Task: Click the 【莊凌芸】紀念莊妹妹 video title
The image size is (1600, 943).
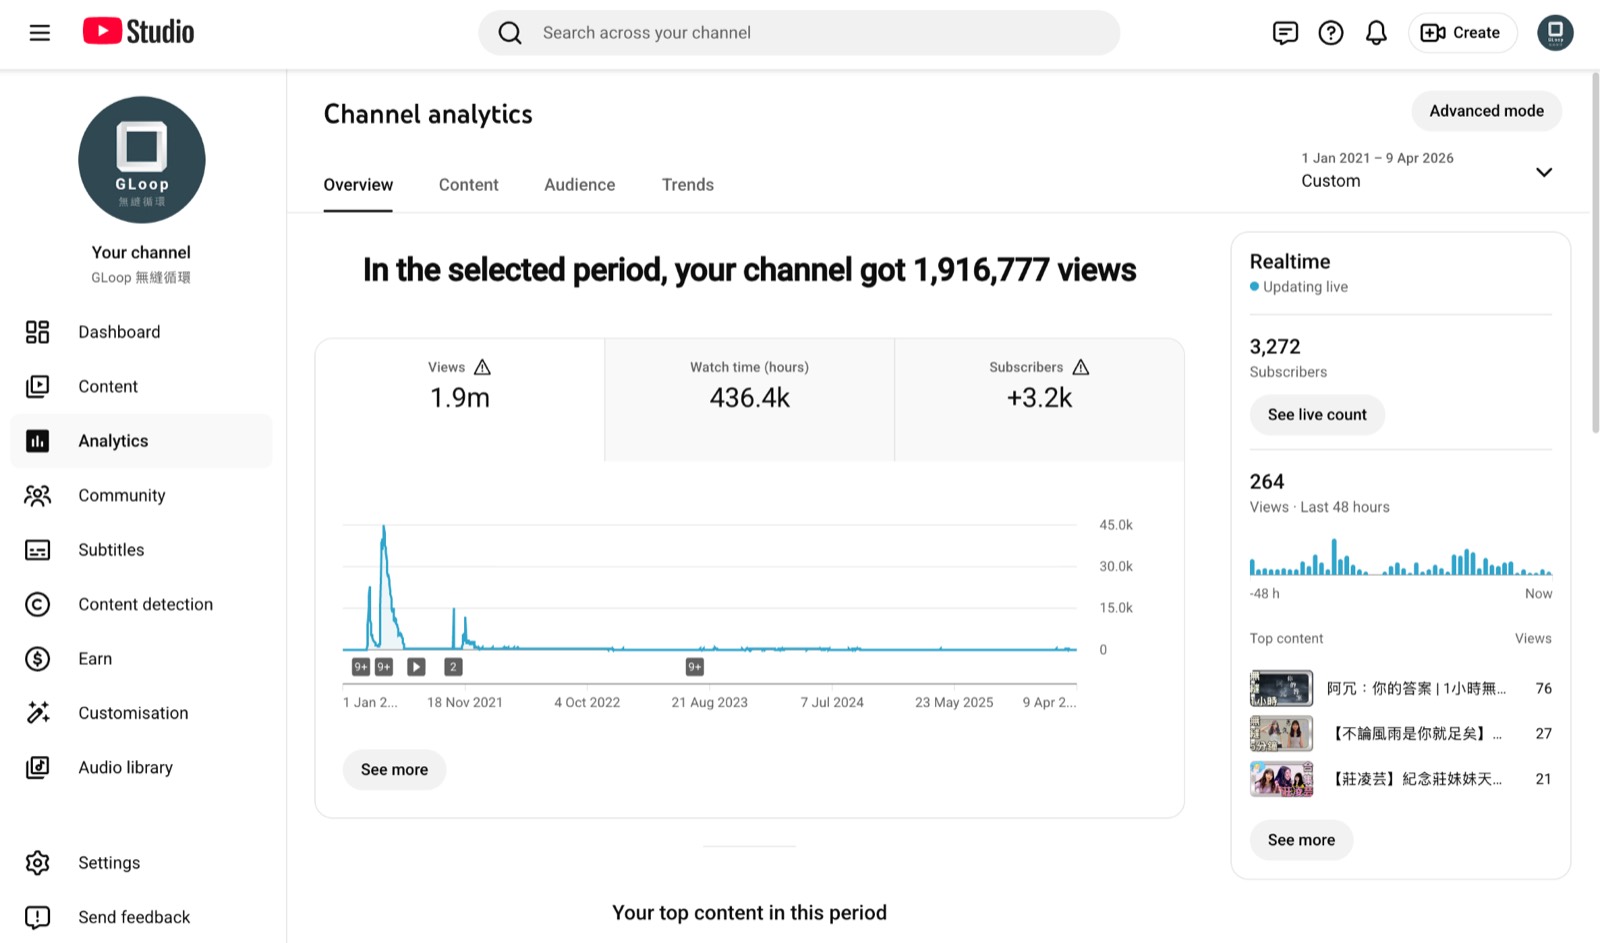Action: [x=1416, y=779]
